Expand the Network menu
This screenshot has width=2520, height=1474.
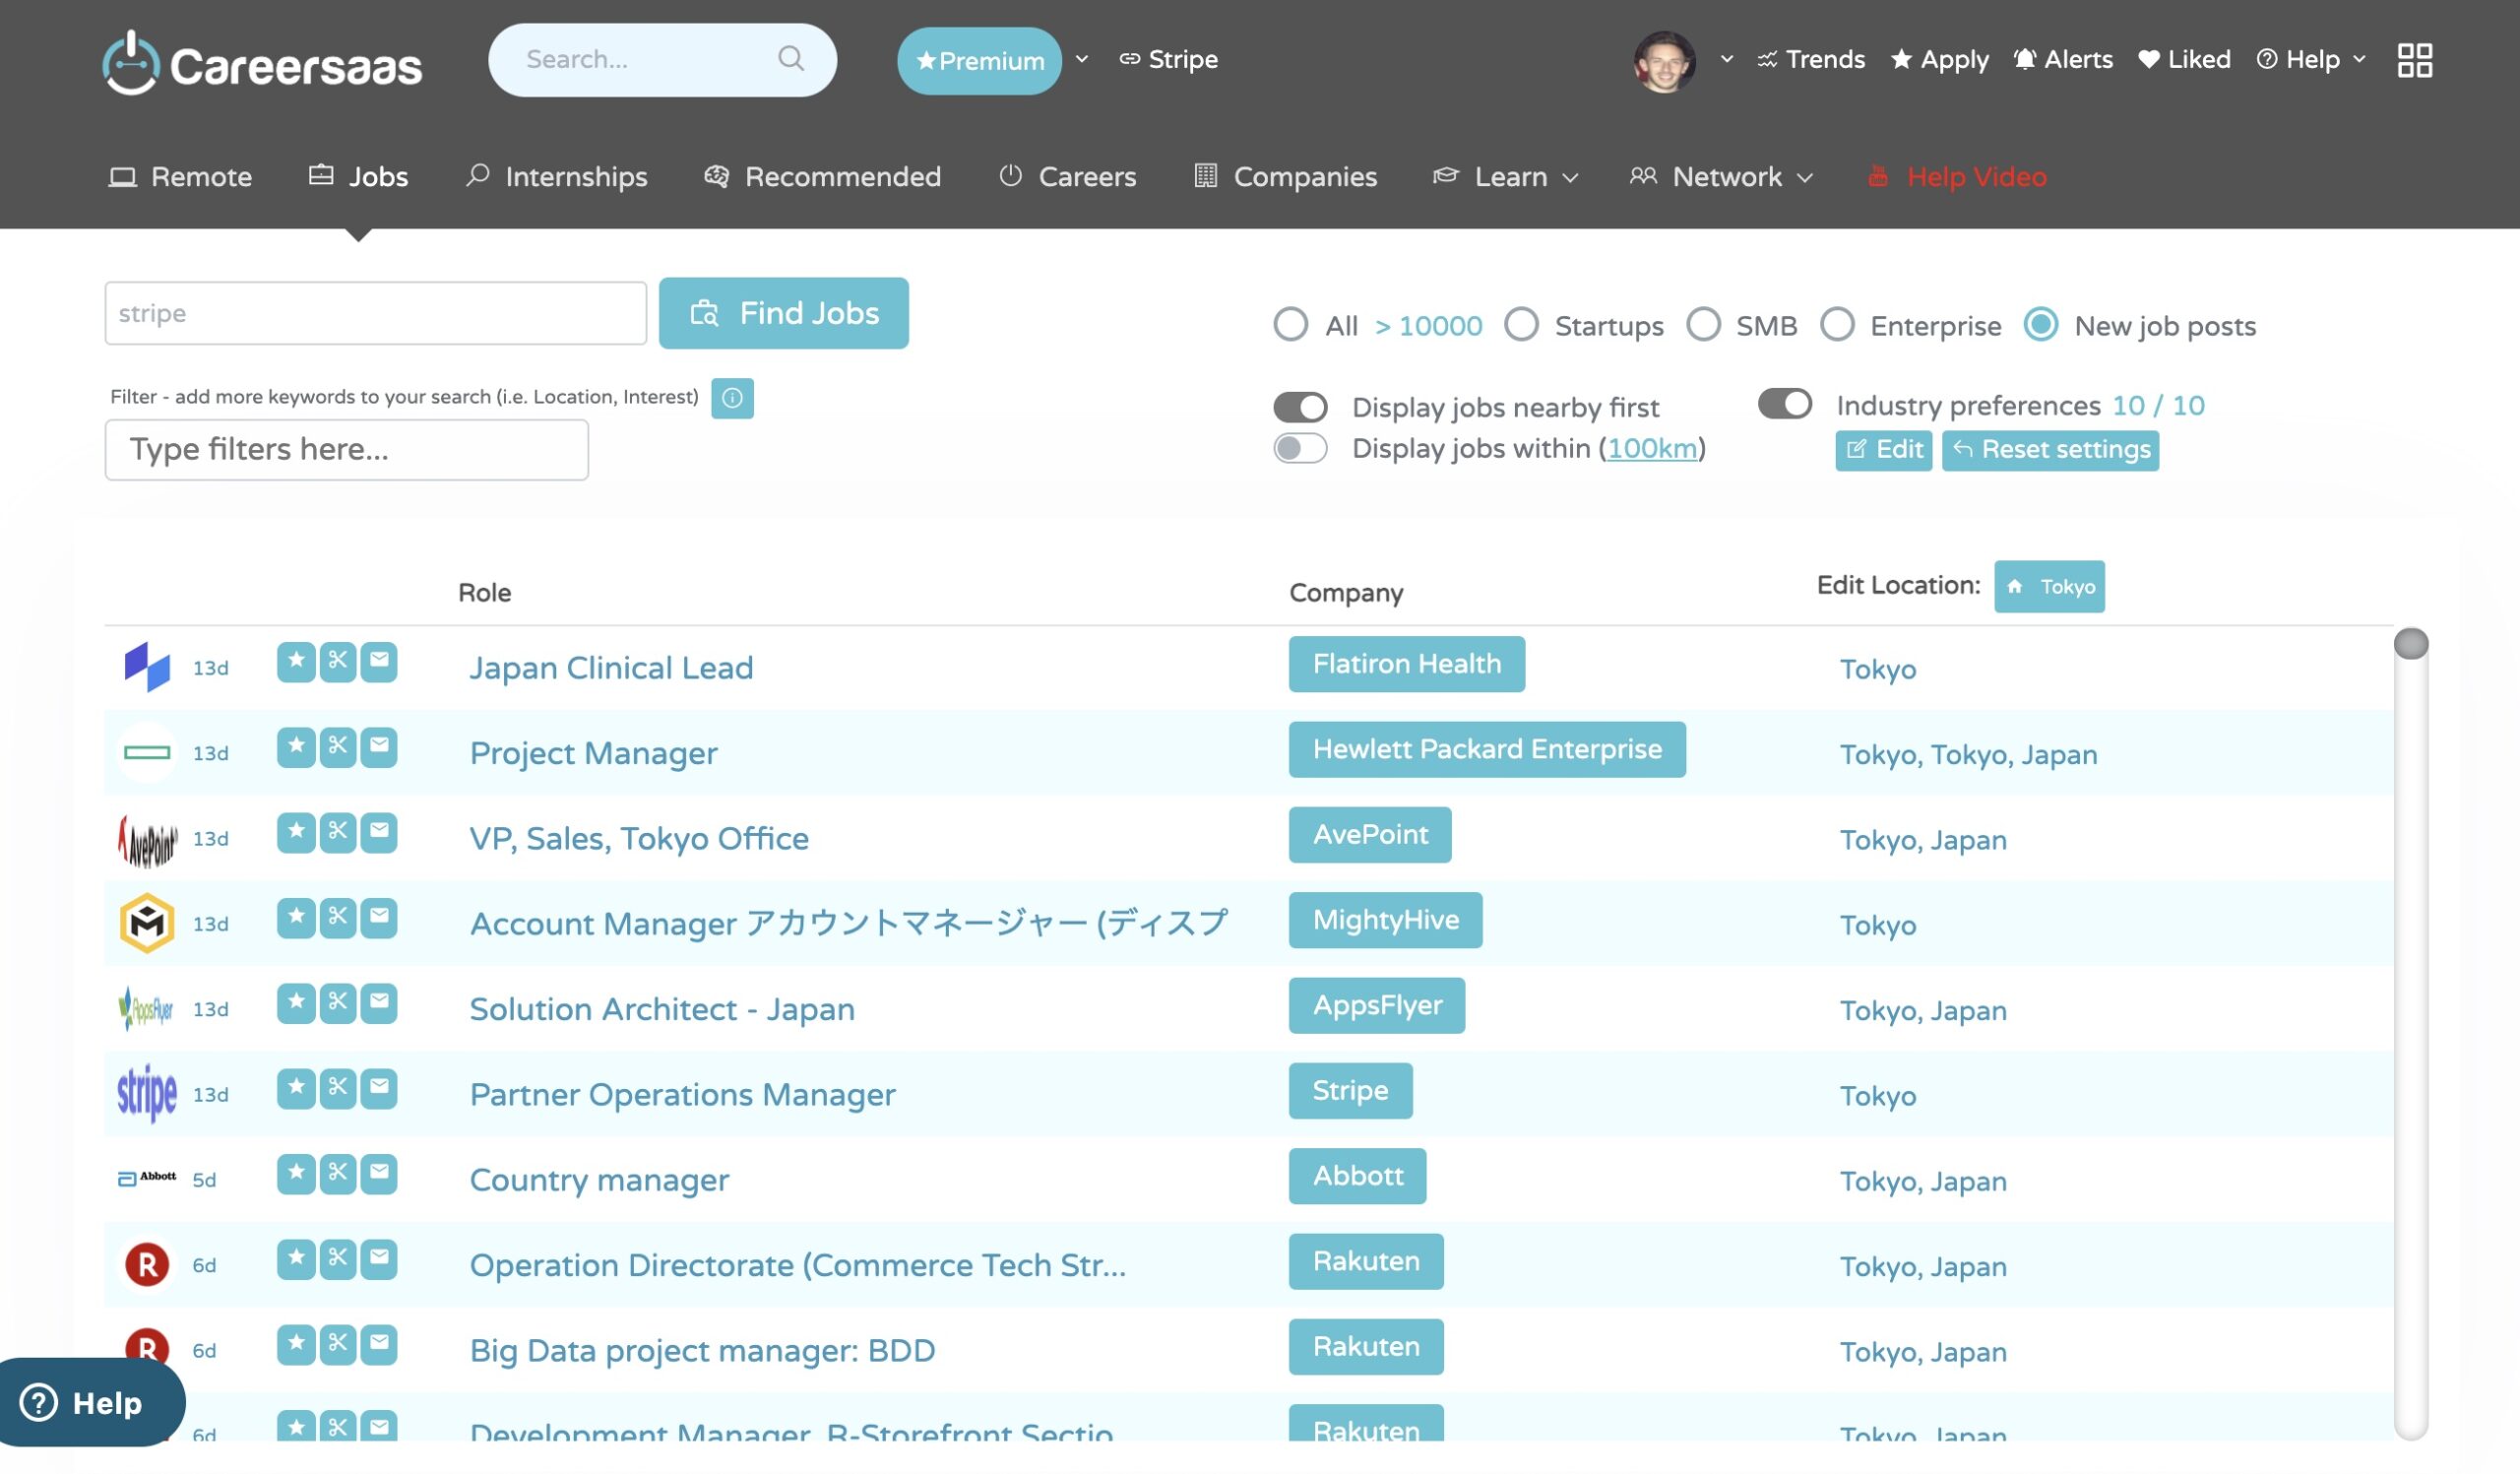(x=1721, y=177)
